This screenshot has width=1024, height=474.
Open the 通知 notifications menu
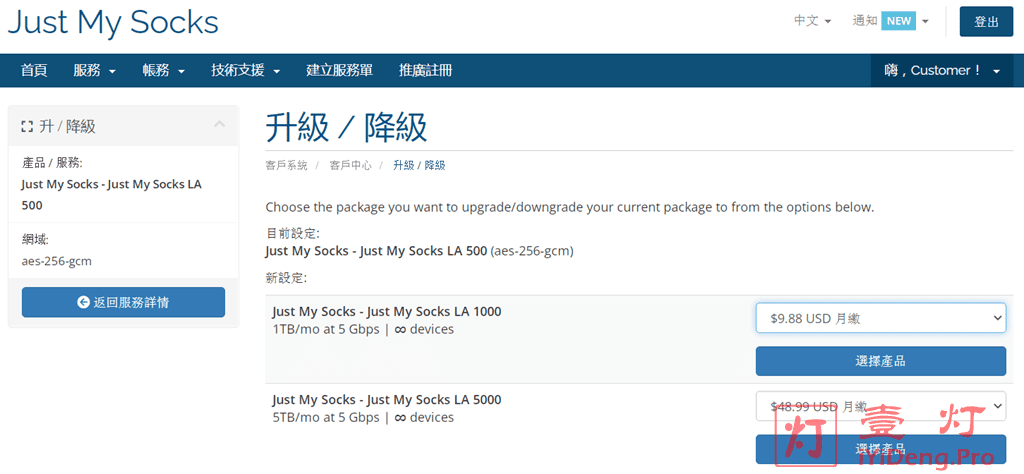890,21
